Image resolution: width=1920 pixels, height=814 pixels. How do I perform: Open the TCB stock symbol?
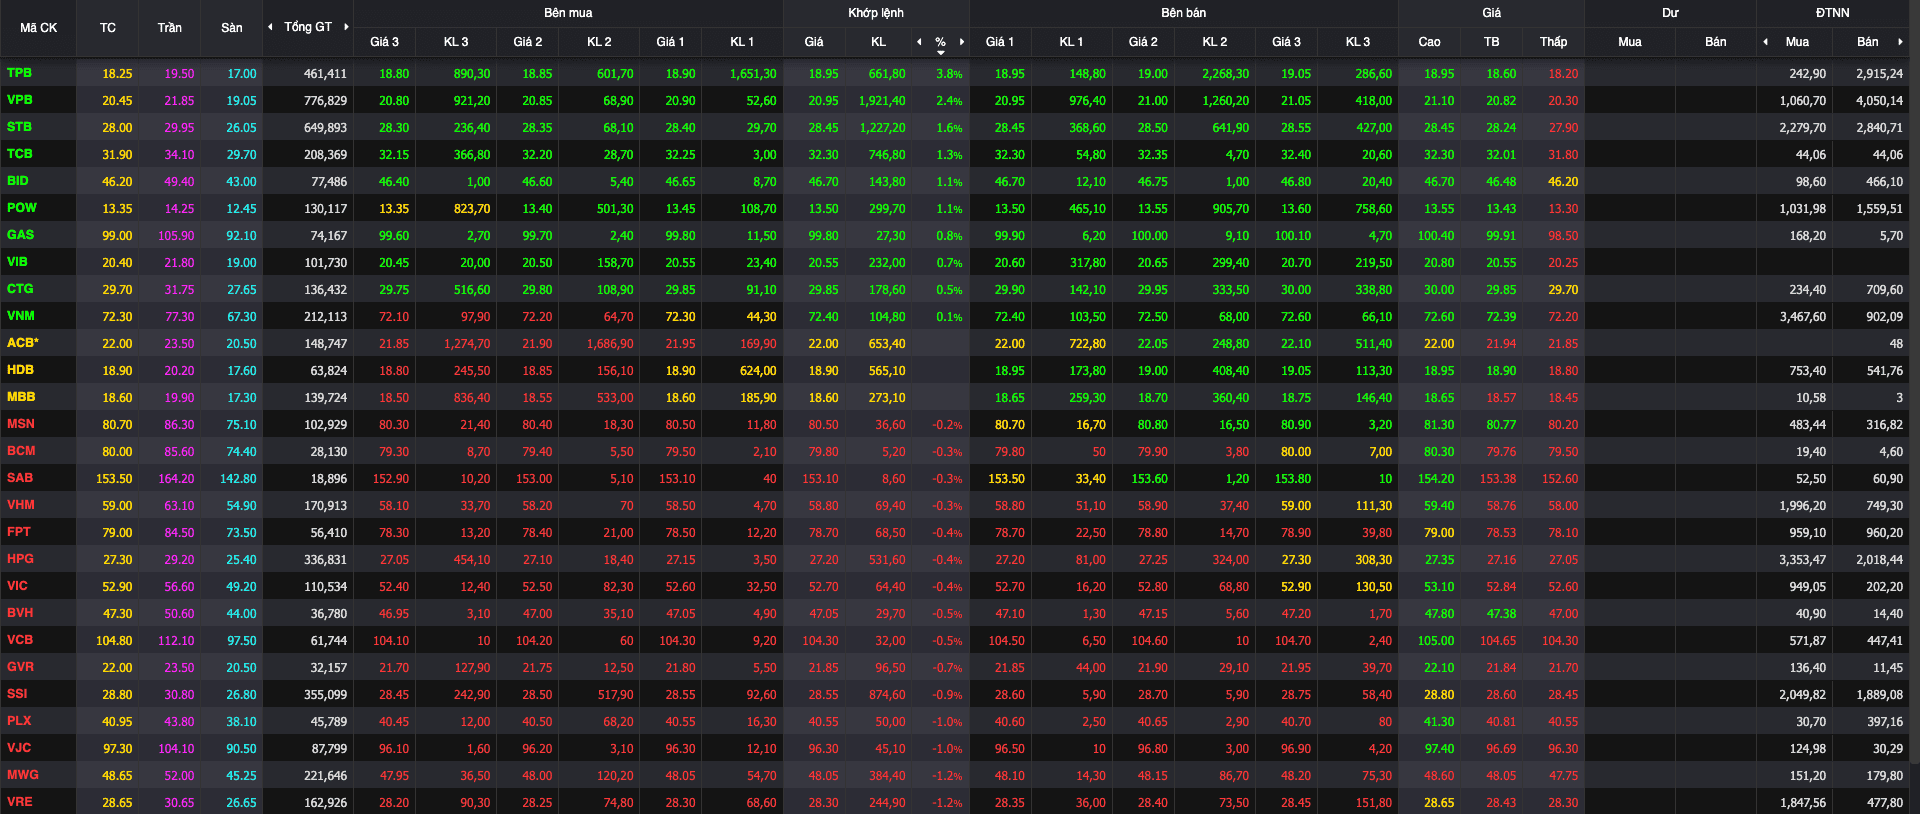(x=19, y=154)
